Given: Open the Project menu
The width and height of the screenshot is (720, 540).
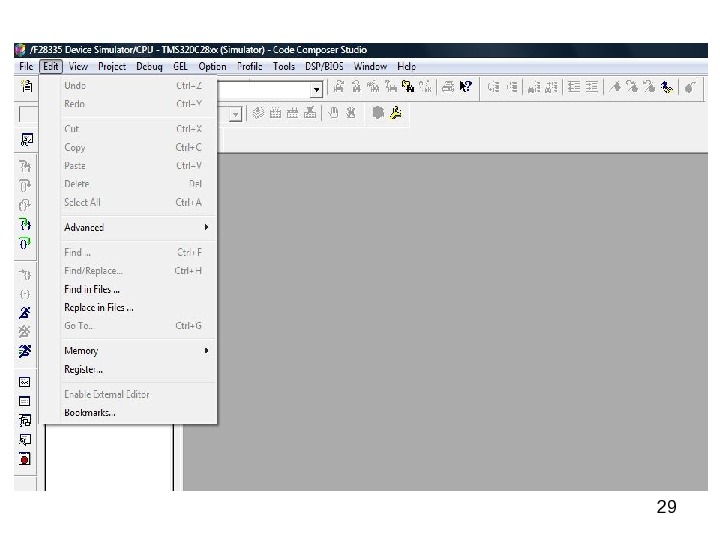Looking at the screenshot, I should [112, 67].
